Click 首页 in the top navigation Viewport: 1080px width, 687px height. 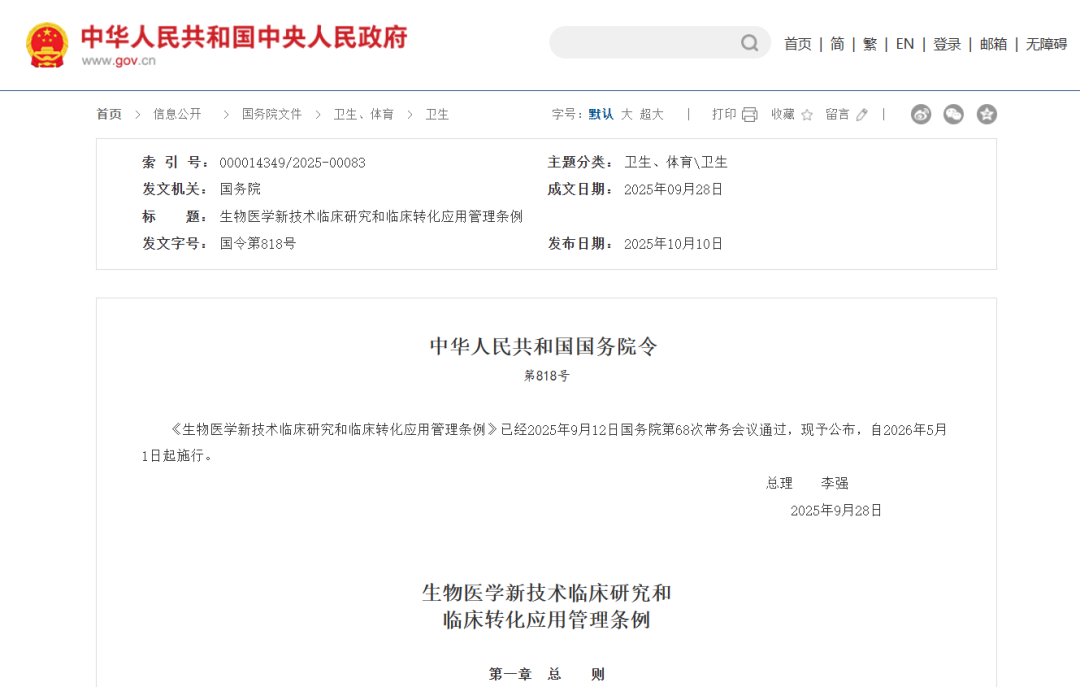click(x=797, y=44)
